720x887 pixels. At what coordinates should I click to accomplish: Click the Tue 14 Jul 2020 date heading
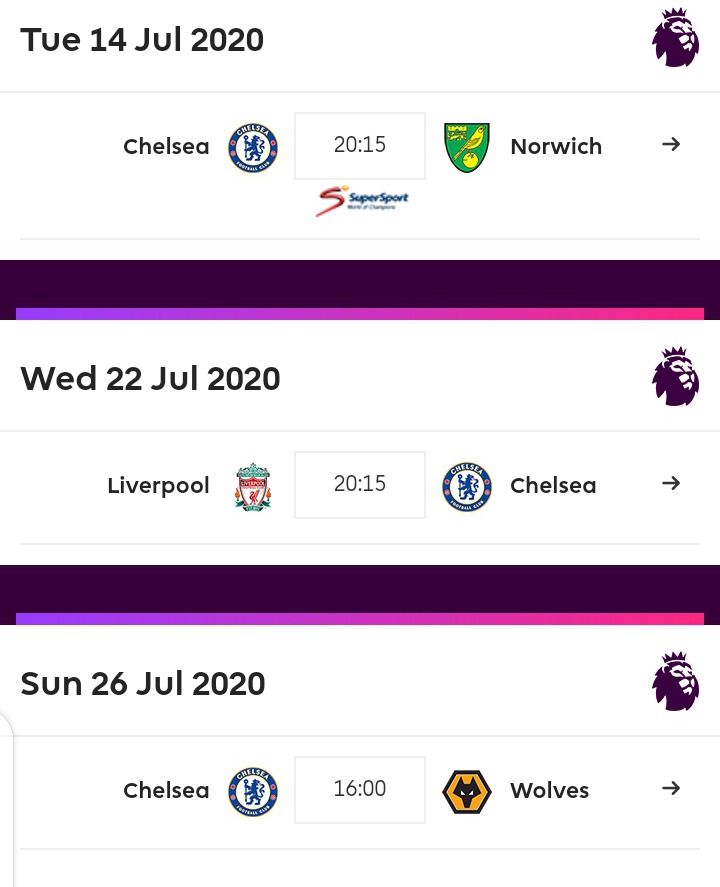(x=142, y=41)
